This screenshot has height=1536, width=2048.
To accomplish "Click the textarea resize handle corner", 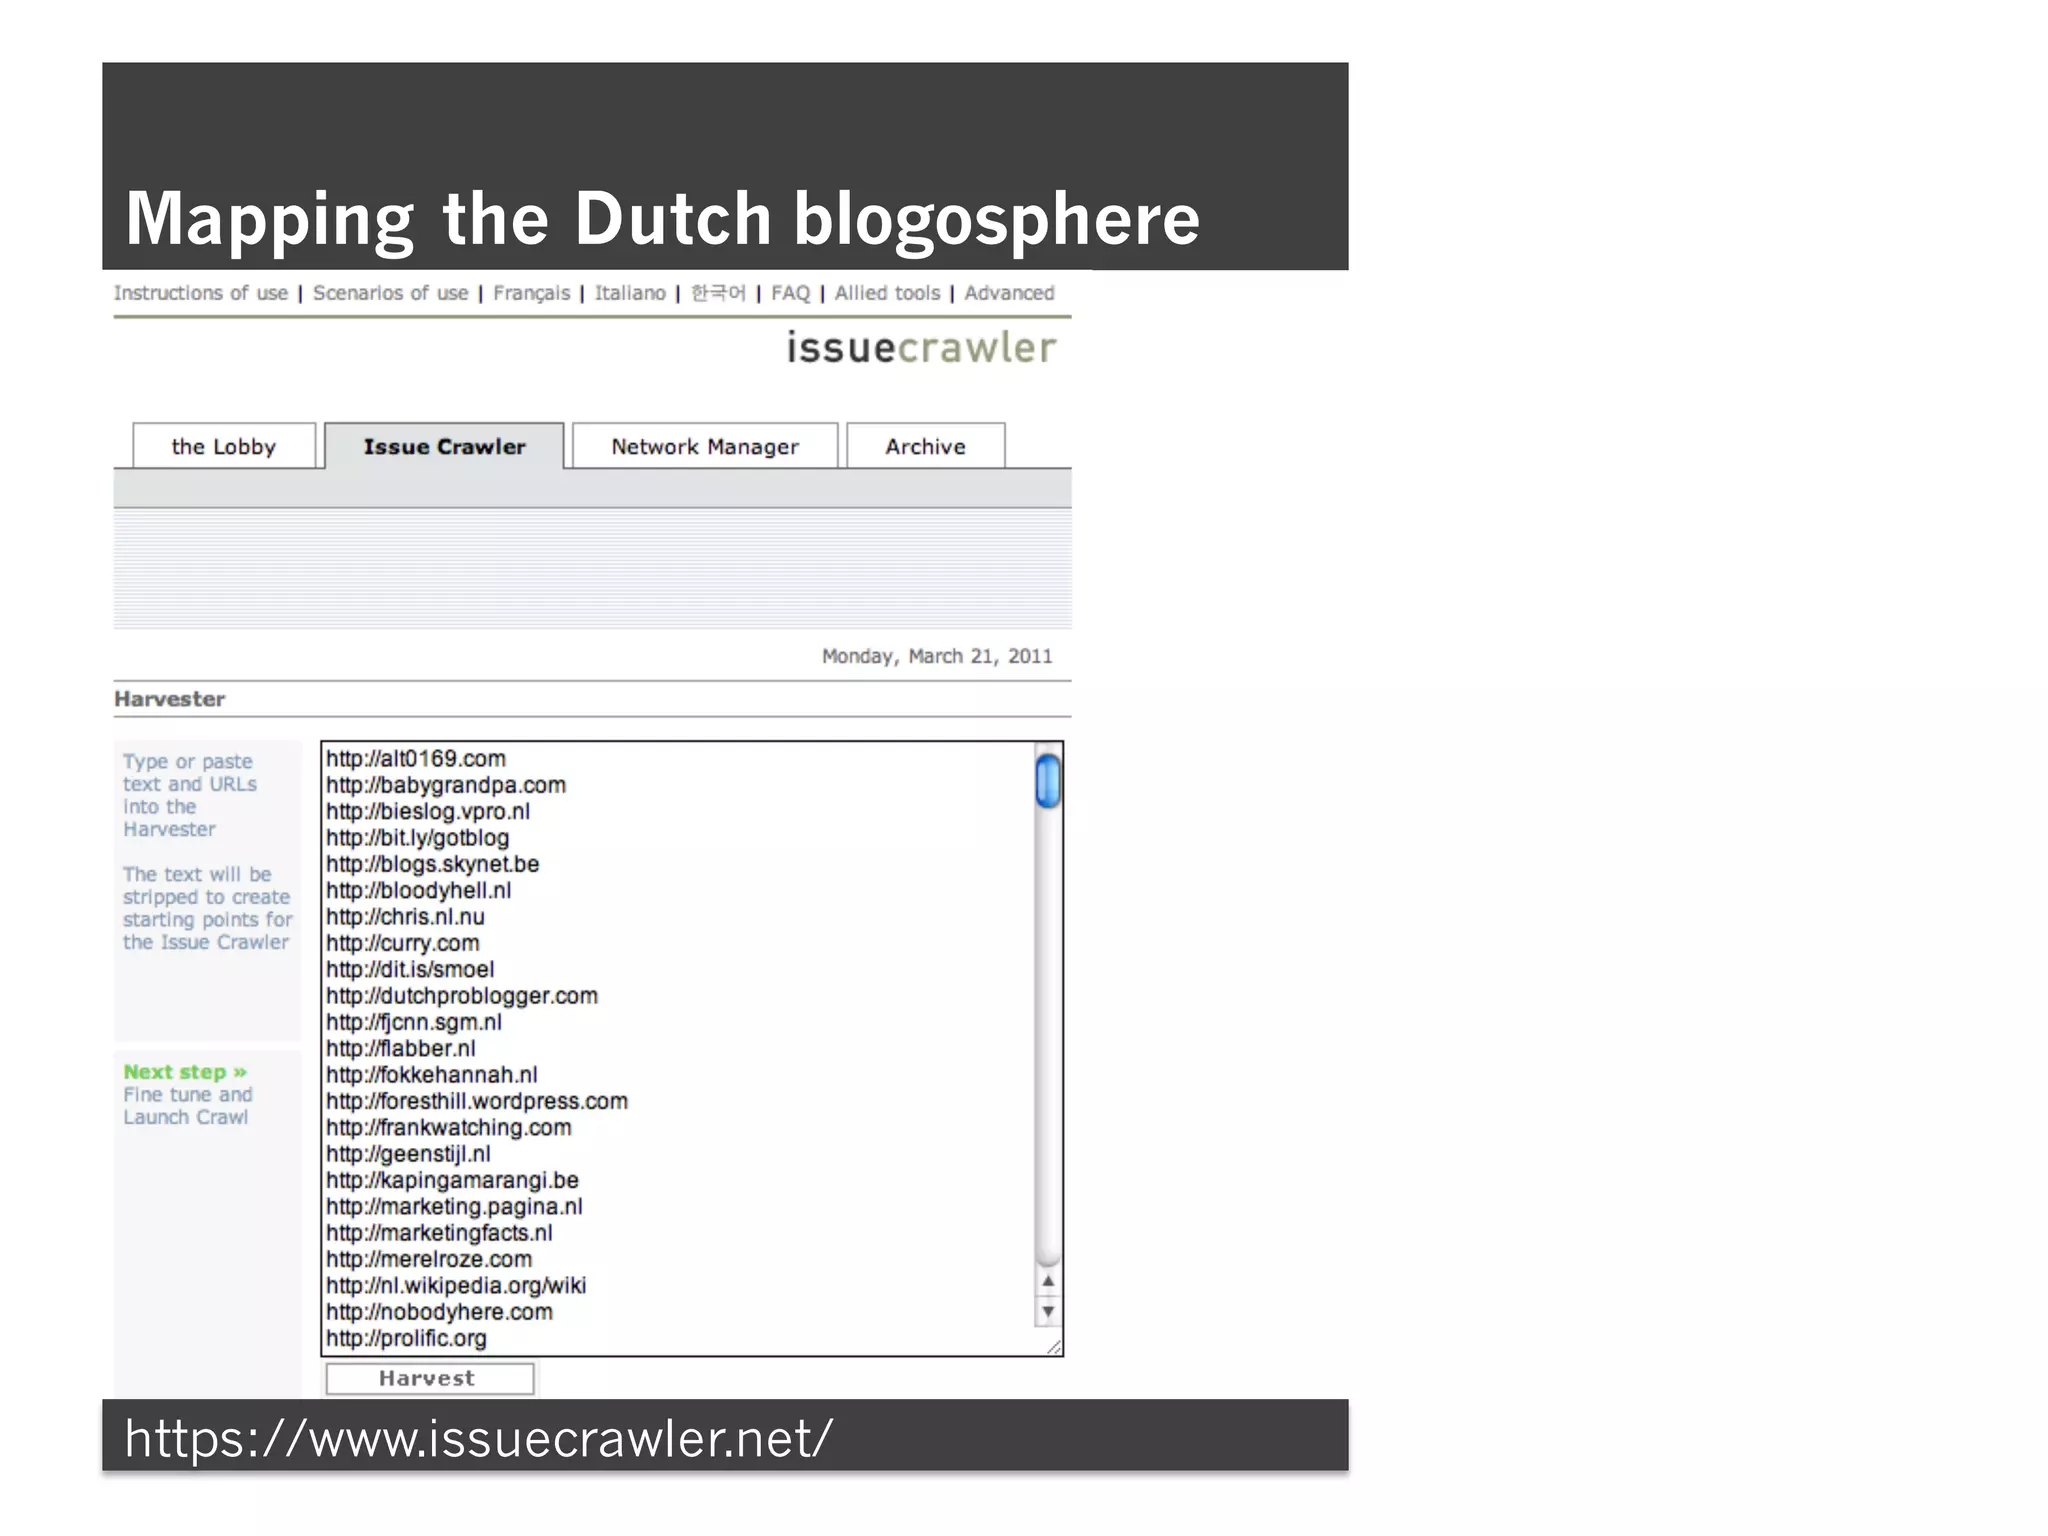I will click(x=1053, y=1347).
